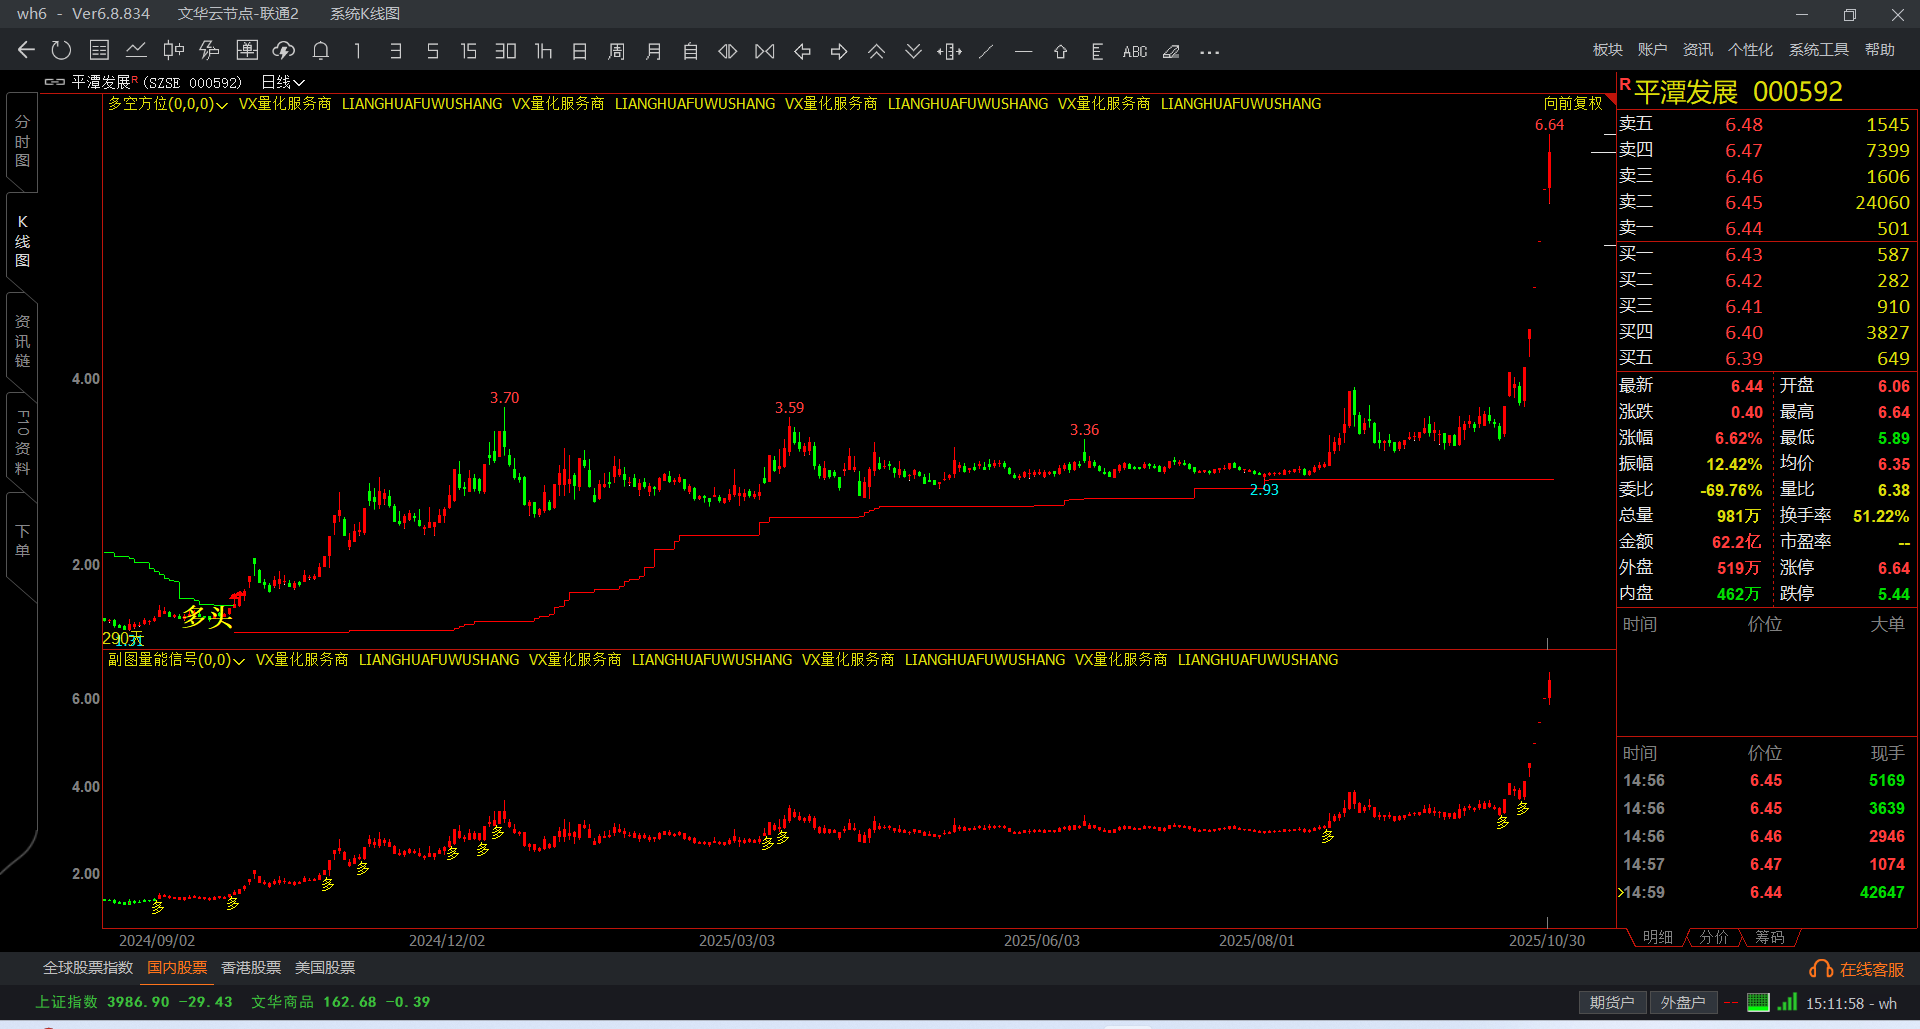This screenshot has height=1029, width=1920.
Task: Expand the 多空方位(0,0,0) indicator dropdown
Action: [168, 104]
